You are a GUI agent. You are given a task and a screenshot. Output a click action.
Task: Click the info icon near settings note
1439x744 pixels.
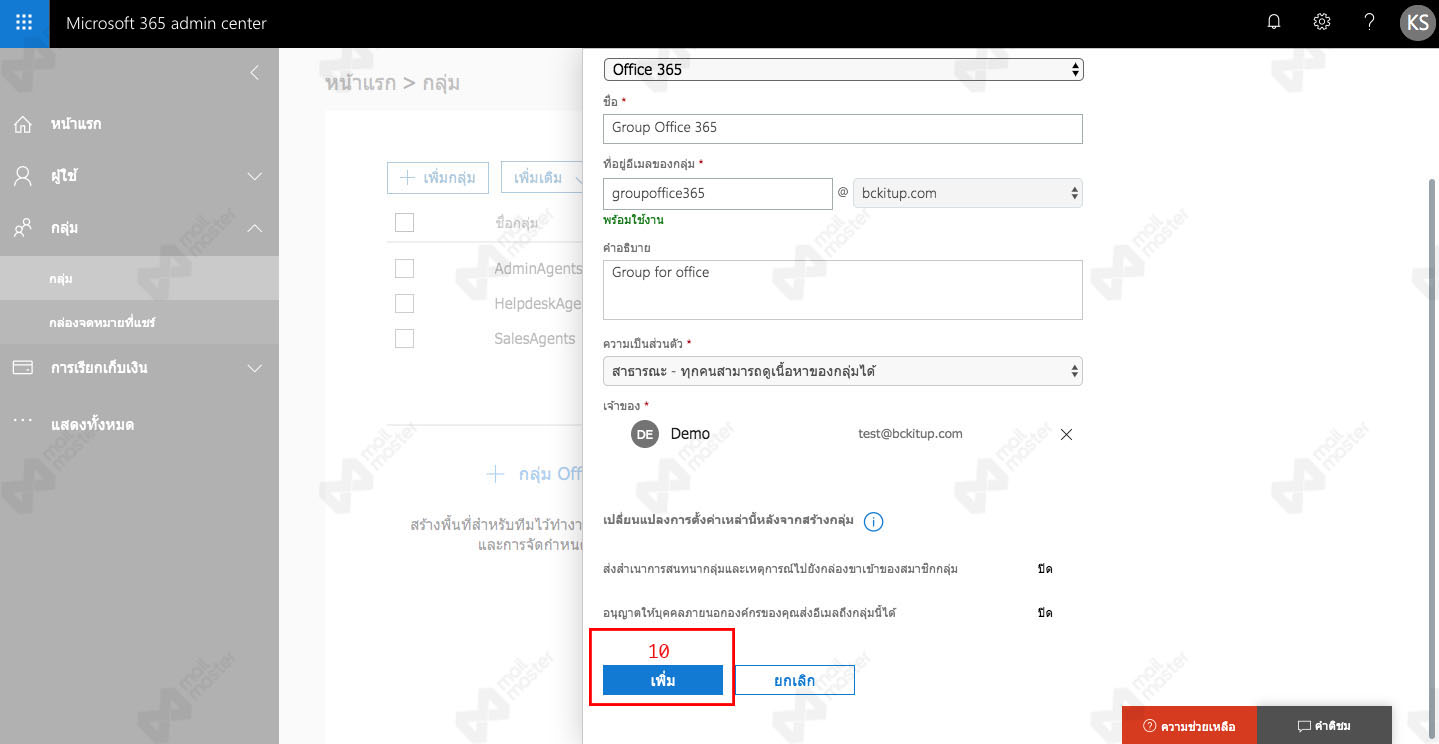[873, 522]
